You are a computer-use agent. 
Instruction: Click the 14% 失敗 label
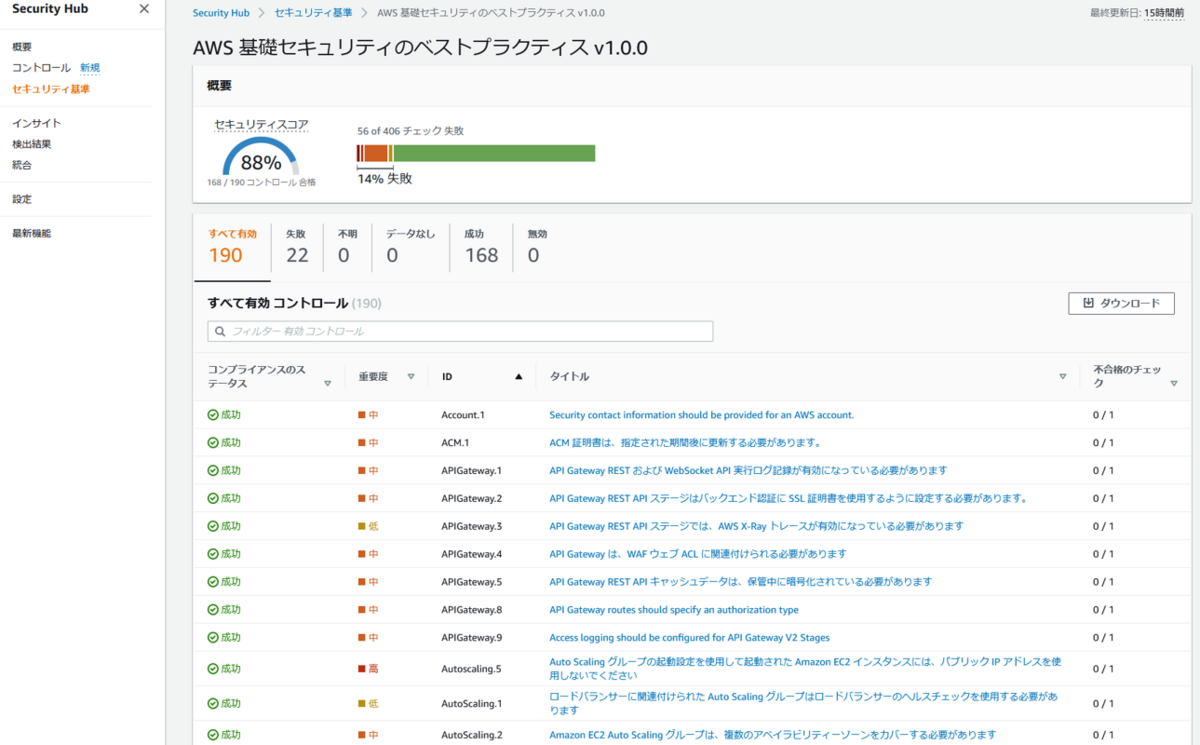click(385, 179)
